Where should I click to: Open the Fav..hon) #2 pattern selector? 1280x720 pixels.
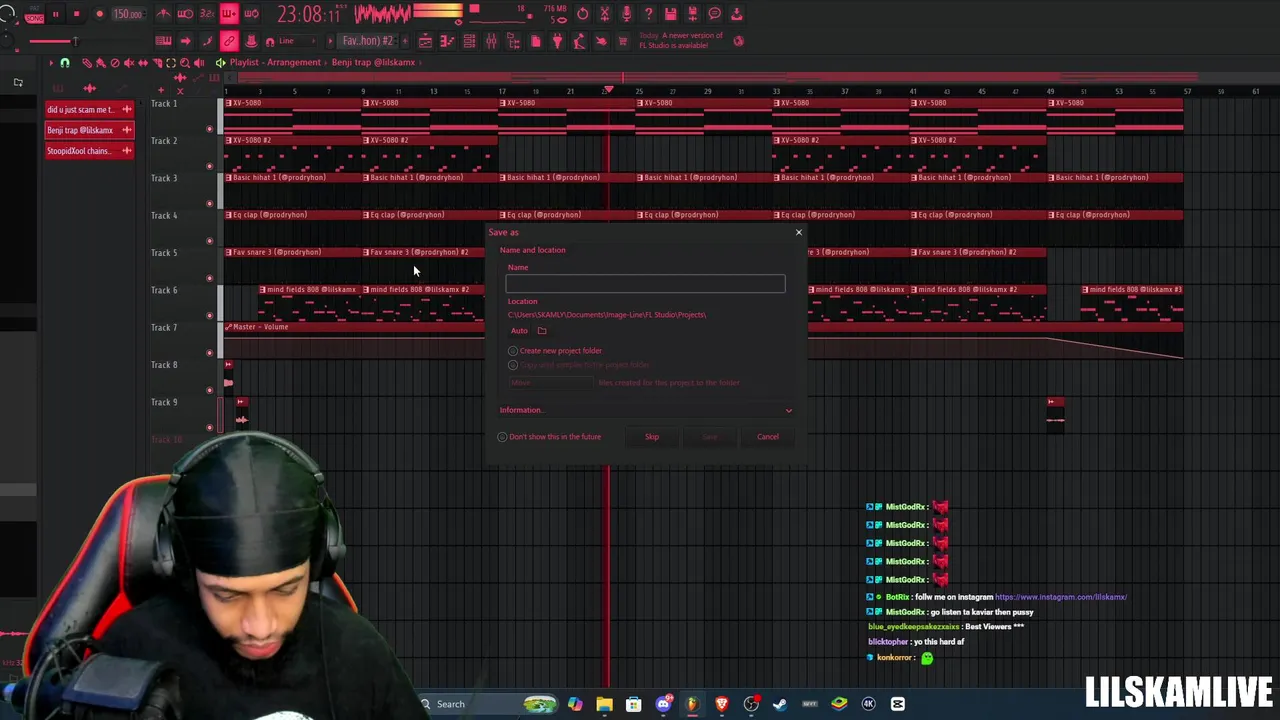coord(368,41)
